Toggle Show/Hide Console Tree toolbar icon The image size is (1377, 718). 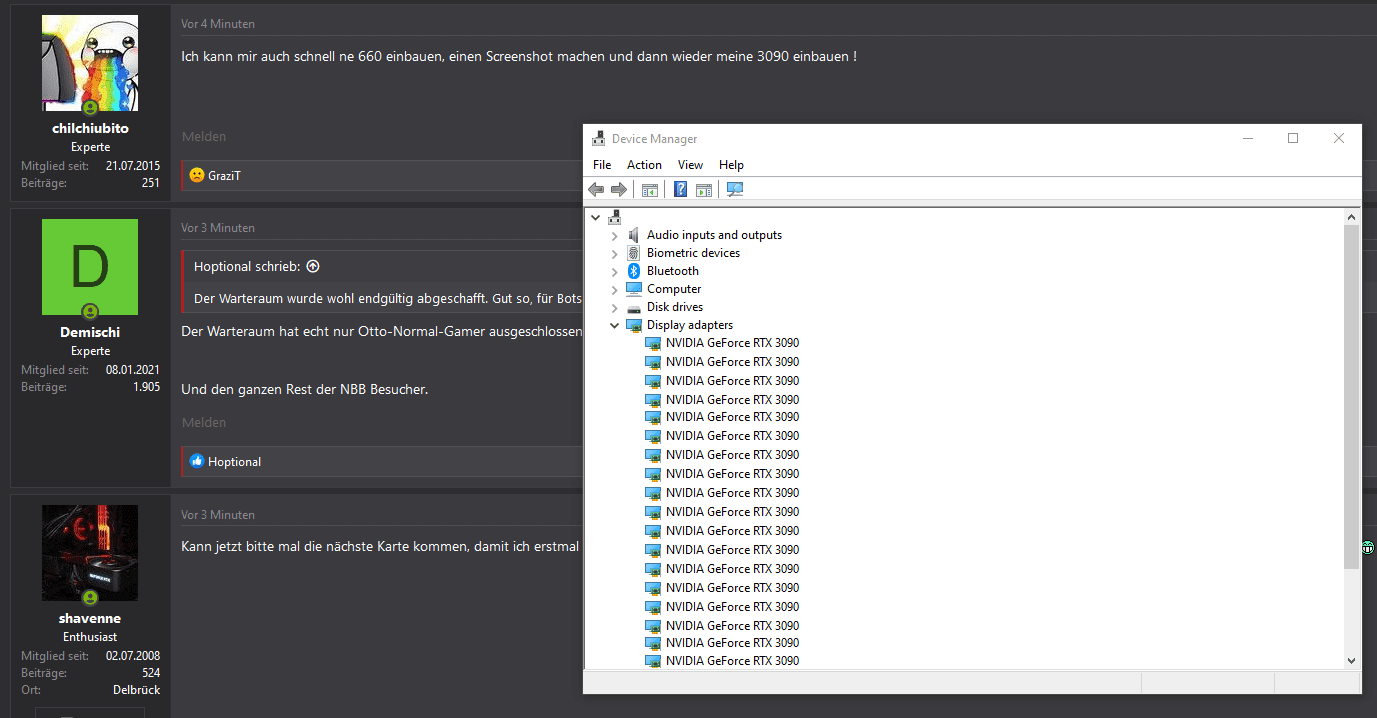[x=650, y=189]
